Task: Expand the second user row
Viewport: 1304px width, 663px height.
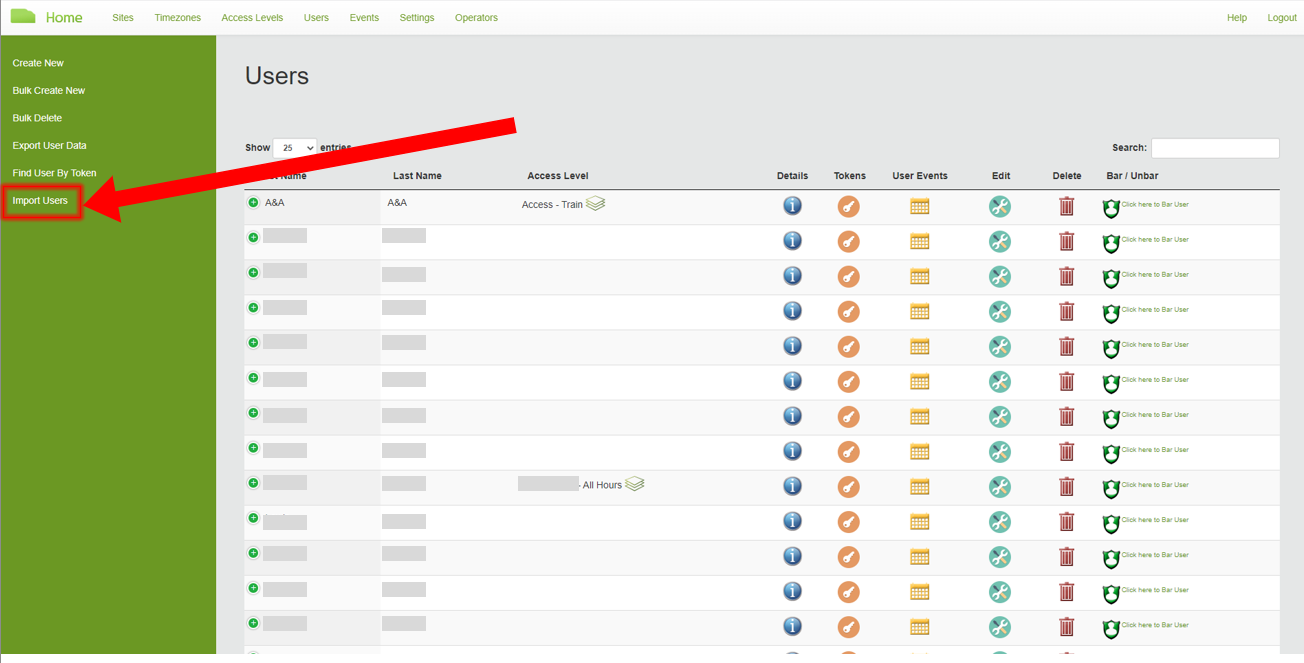Action: coord(252,237)
